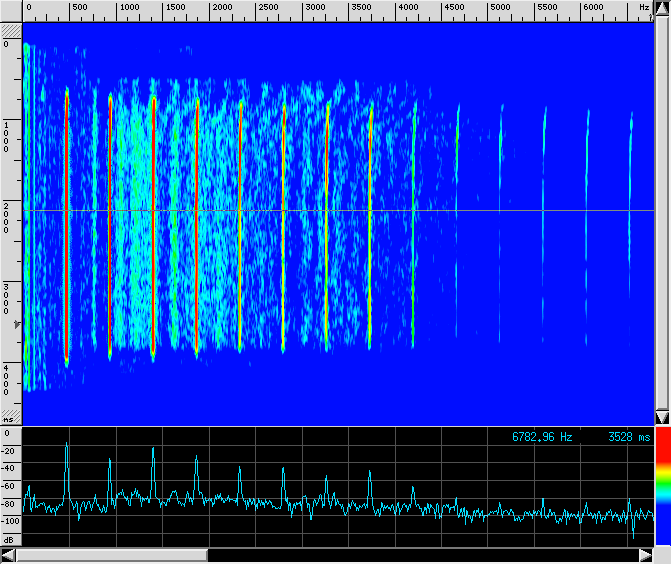Click the empty horizontal scrollbar track
The height and width of the screenshot is (564, 671).
420,554
